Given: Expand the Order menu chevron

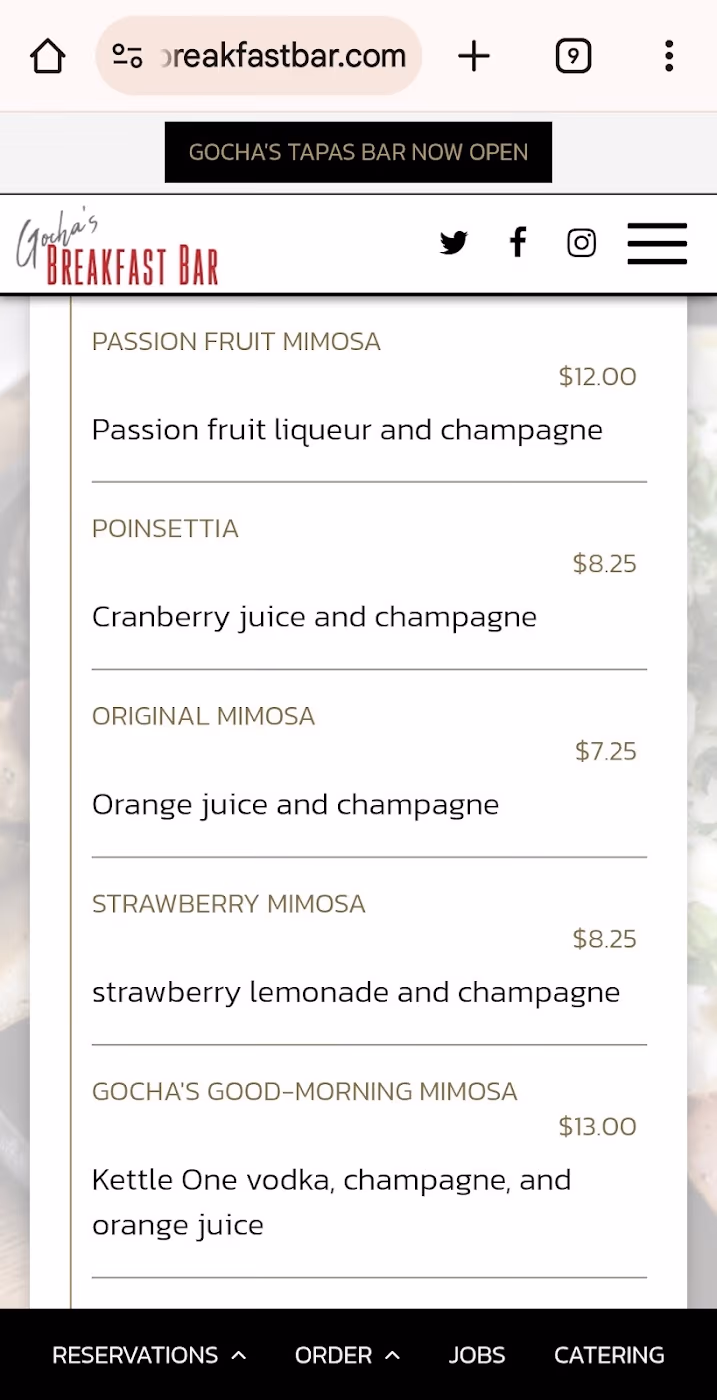Looking at the screenshot, I should [x=392, y=1356].
